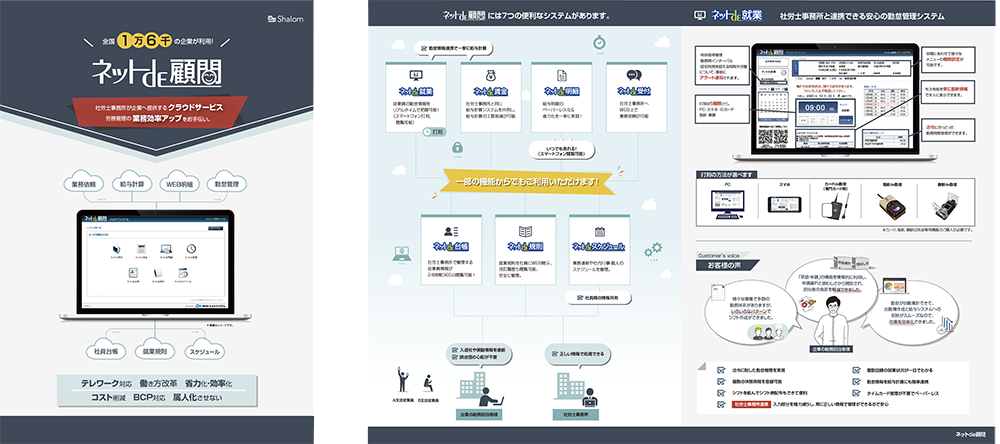Viewport: 1000px width, 444px height.
Task: Click the checkbox beside 複数の休憩時間を登録可能
Action: 721,381
